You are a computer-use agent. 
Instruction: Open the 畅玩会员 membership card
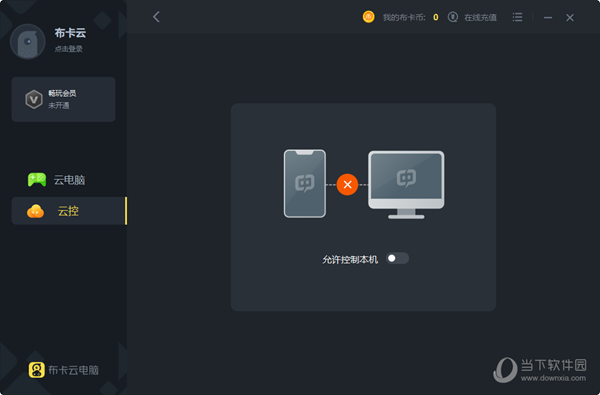64,100
